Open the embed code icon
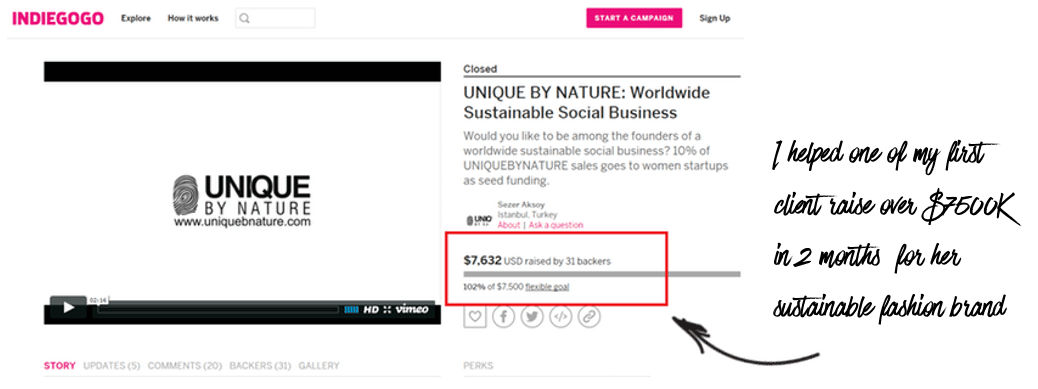The image size is (1038, 389). [x=561, y=317]
